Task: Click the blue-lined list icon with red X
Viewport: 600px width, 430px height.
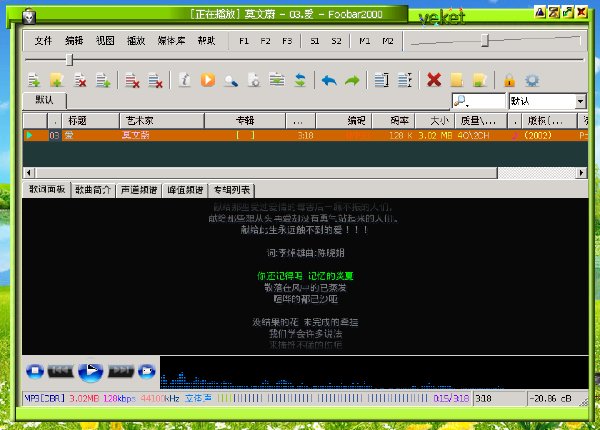Action: tap(155, 80)
